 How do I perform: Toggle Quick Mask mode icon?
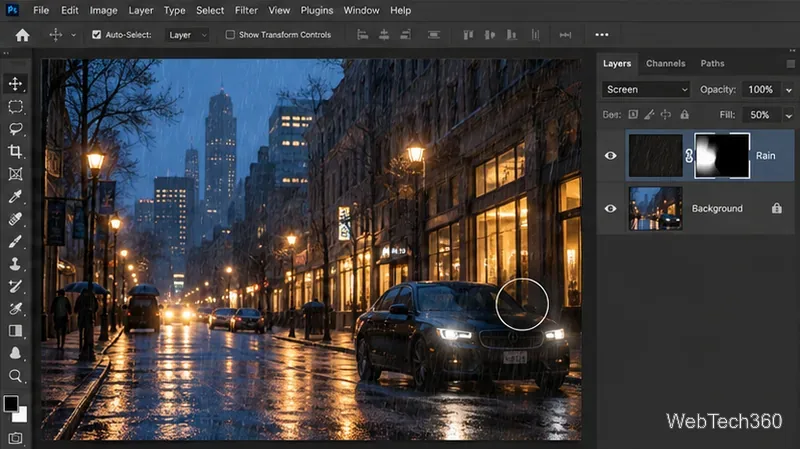[x=15, y=438]
